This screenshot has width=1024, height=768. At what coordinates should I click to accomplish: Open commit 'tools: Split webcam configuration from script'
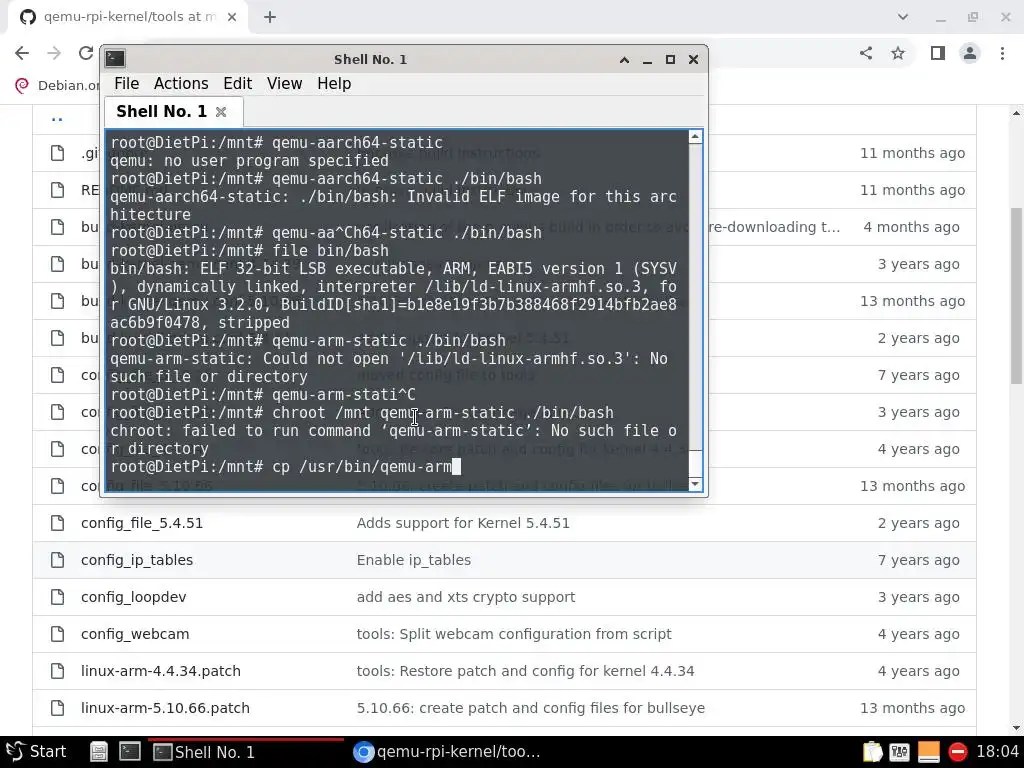coord(514,634)
